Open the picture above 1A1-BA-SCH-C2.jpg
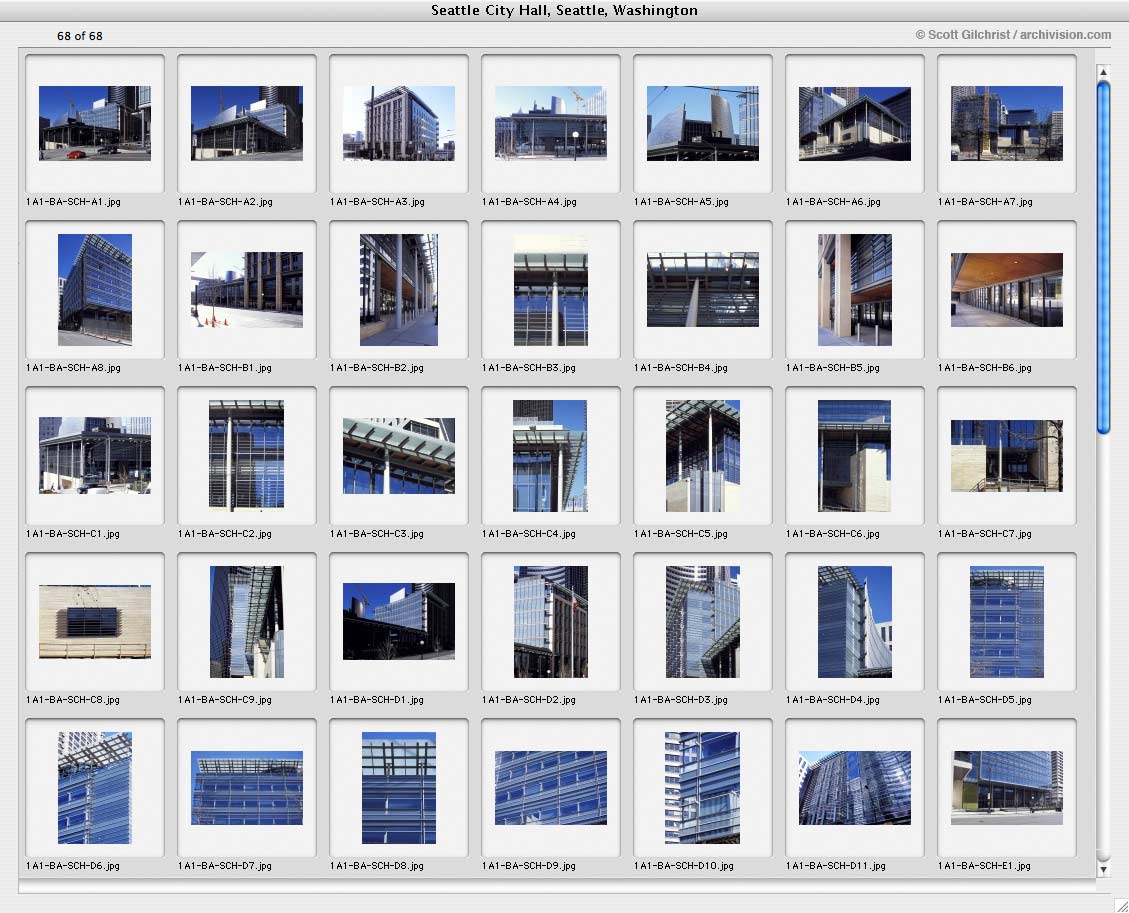Viewport: 1129px width, 913px height. (x=247, y=455)
